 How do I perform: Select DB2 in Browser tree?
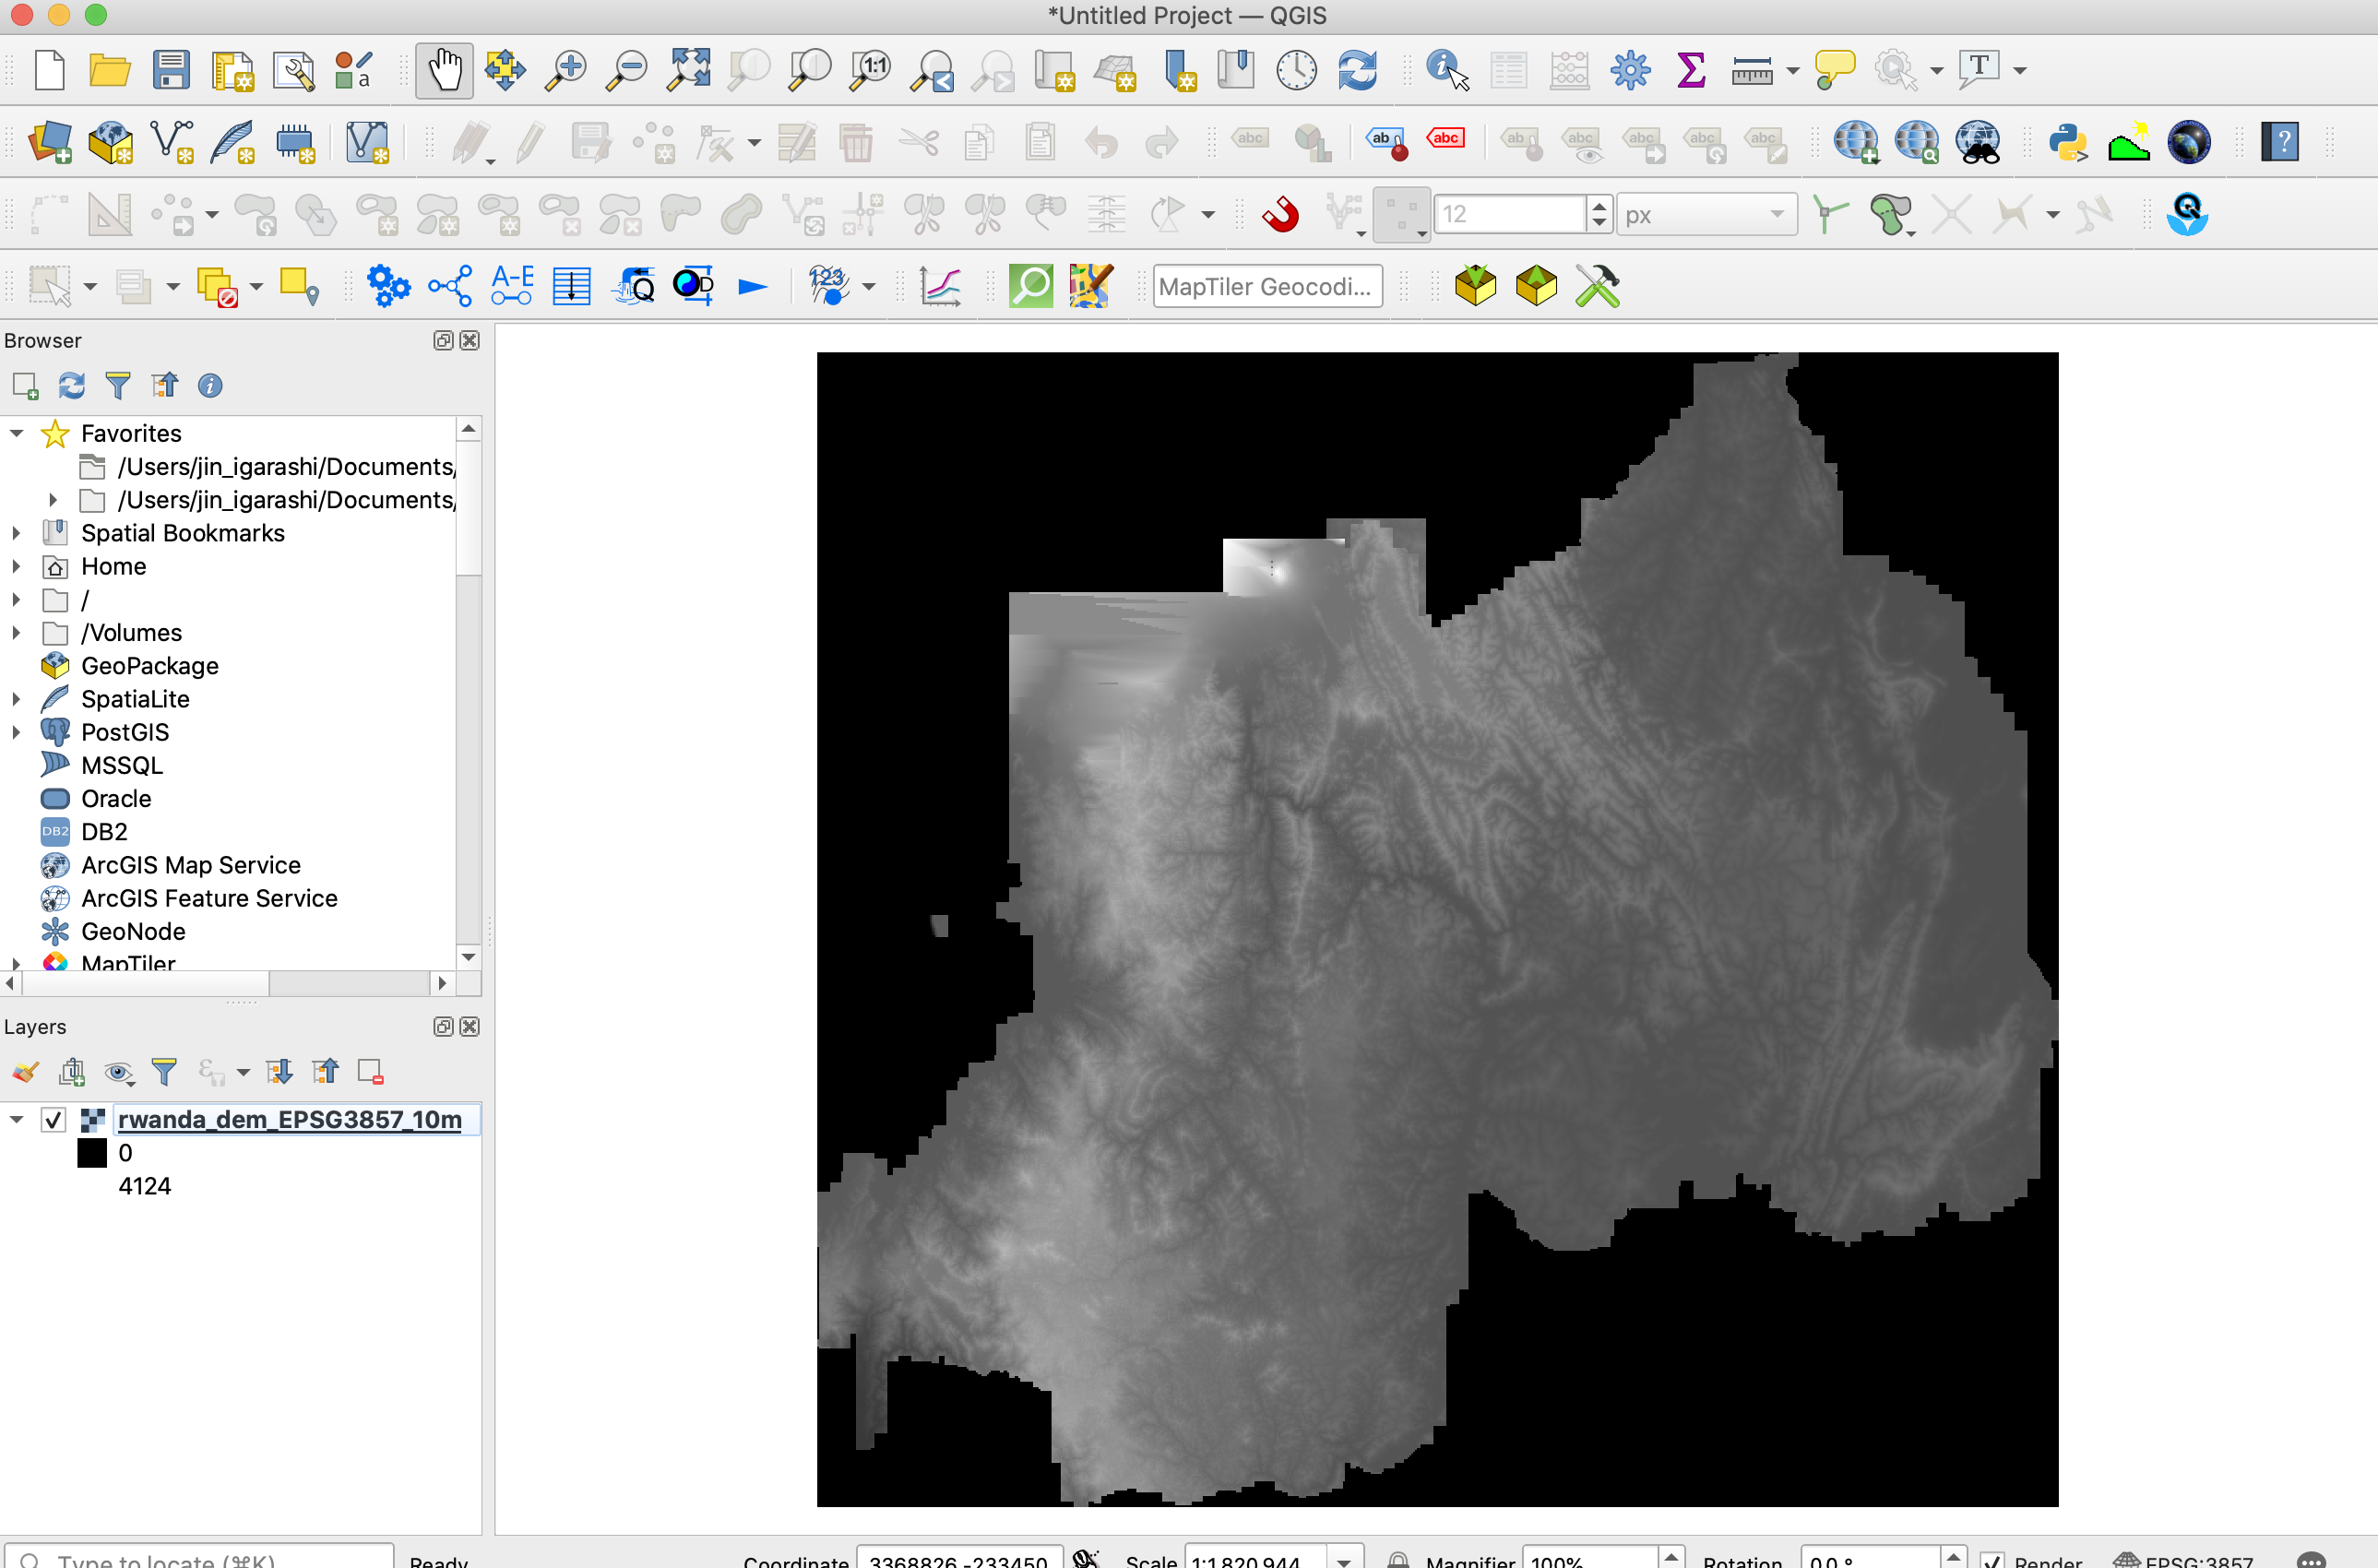[x=104, y=832]
